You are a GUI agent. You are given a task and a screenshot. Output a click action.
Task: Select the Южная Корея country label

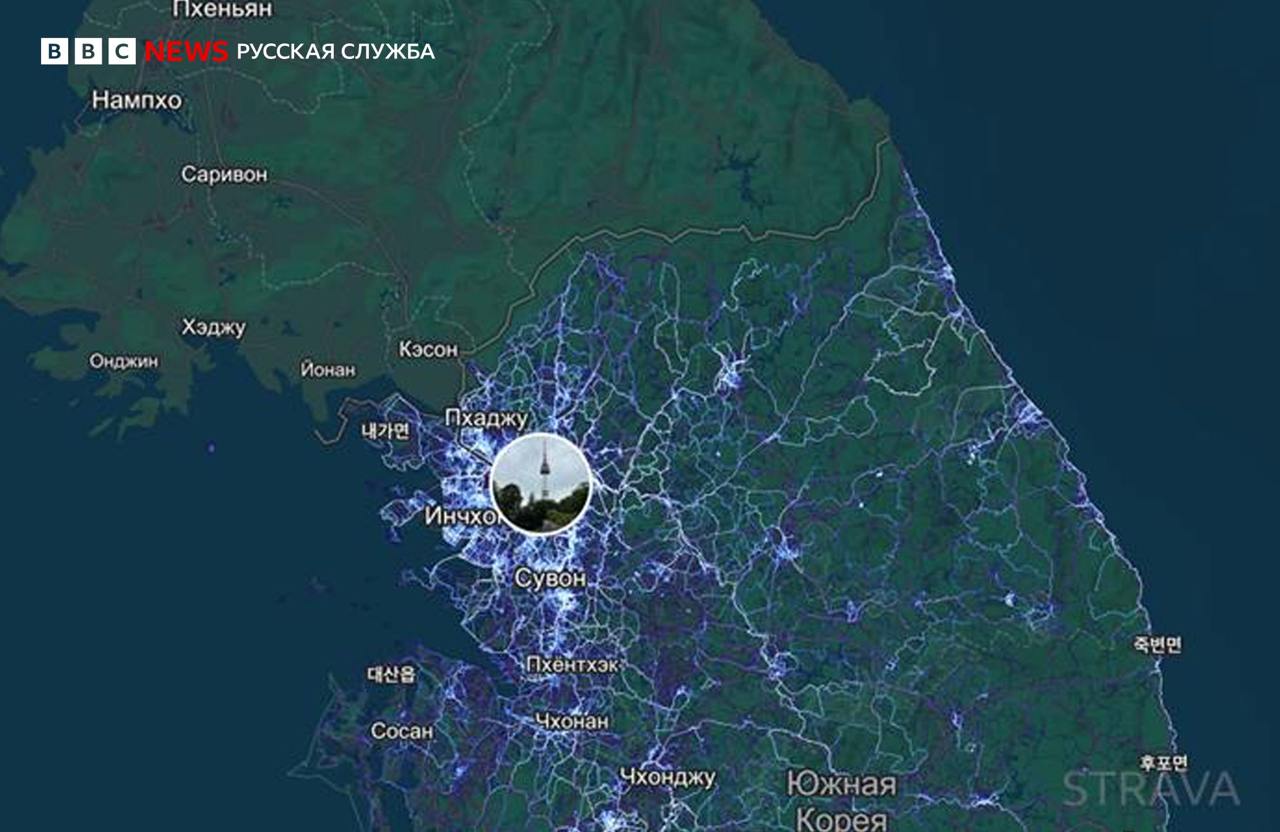click(842, 802)
